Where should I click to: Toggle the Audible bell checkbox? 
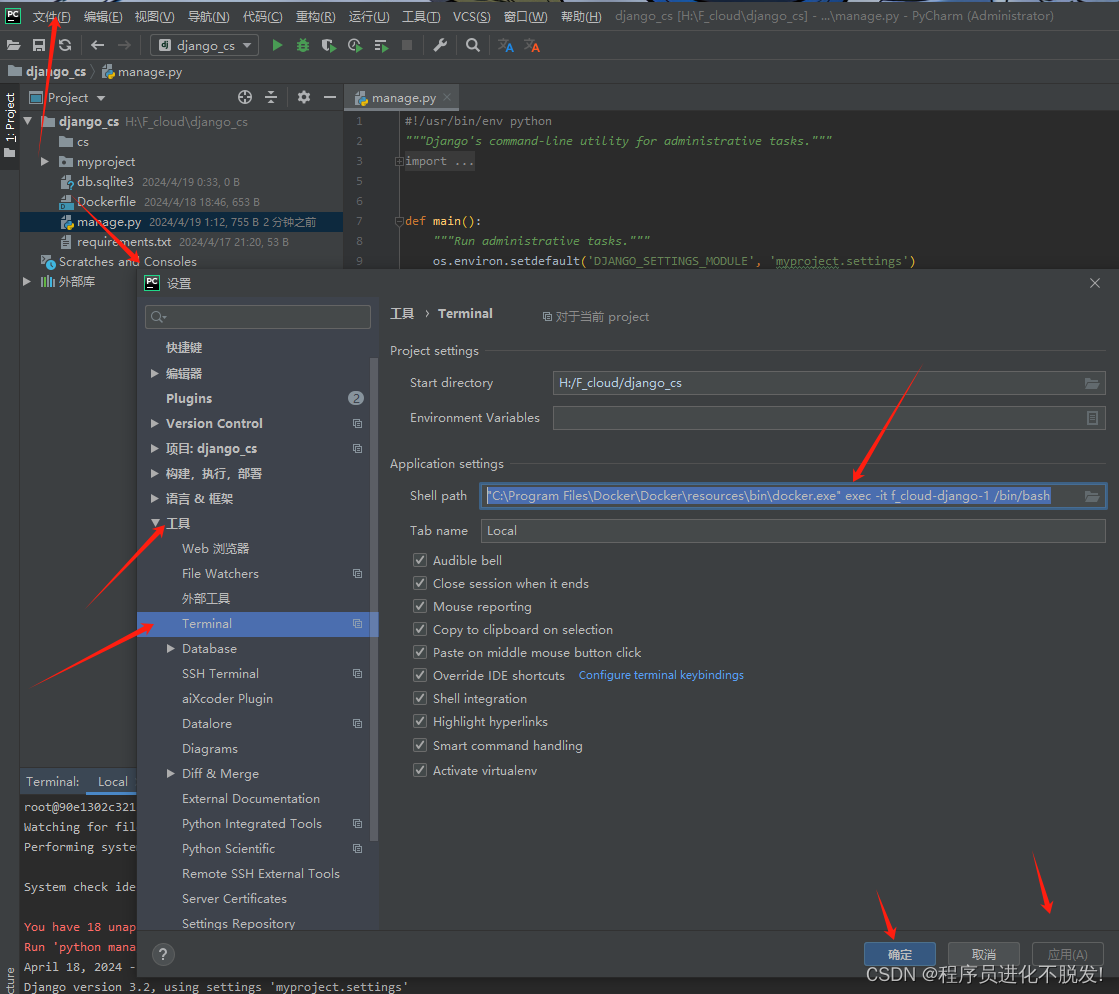pos(420,560)
